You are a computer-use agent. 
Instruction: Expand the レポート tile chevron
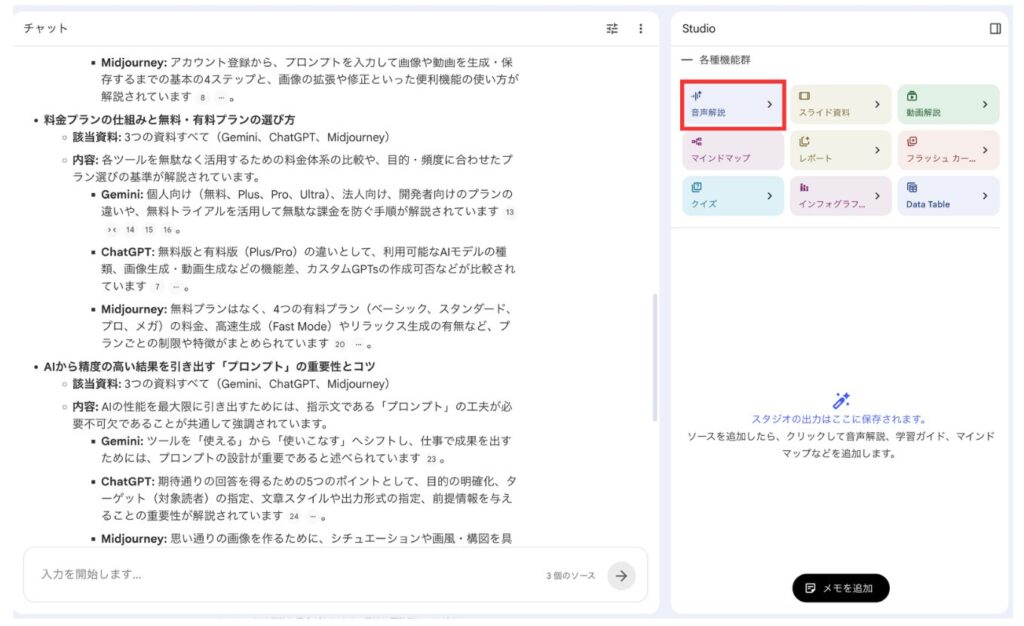pos(877,150)
